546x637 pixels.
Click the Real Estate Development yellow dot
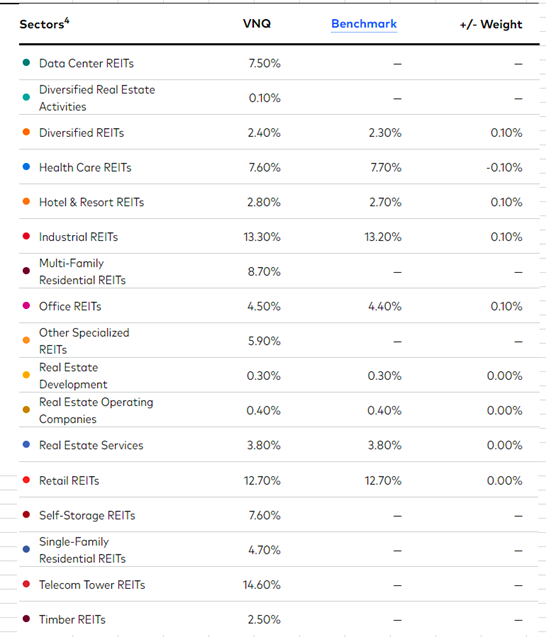coord(26,375)
